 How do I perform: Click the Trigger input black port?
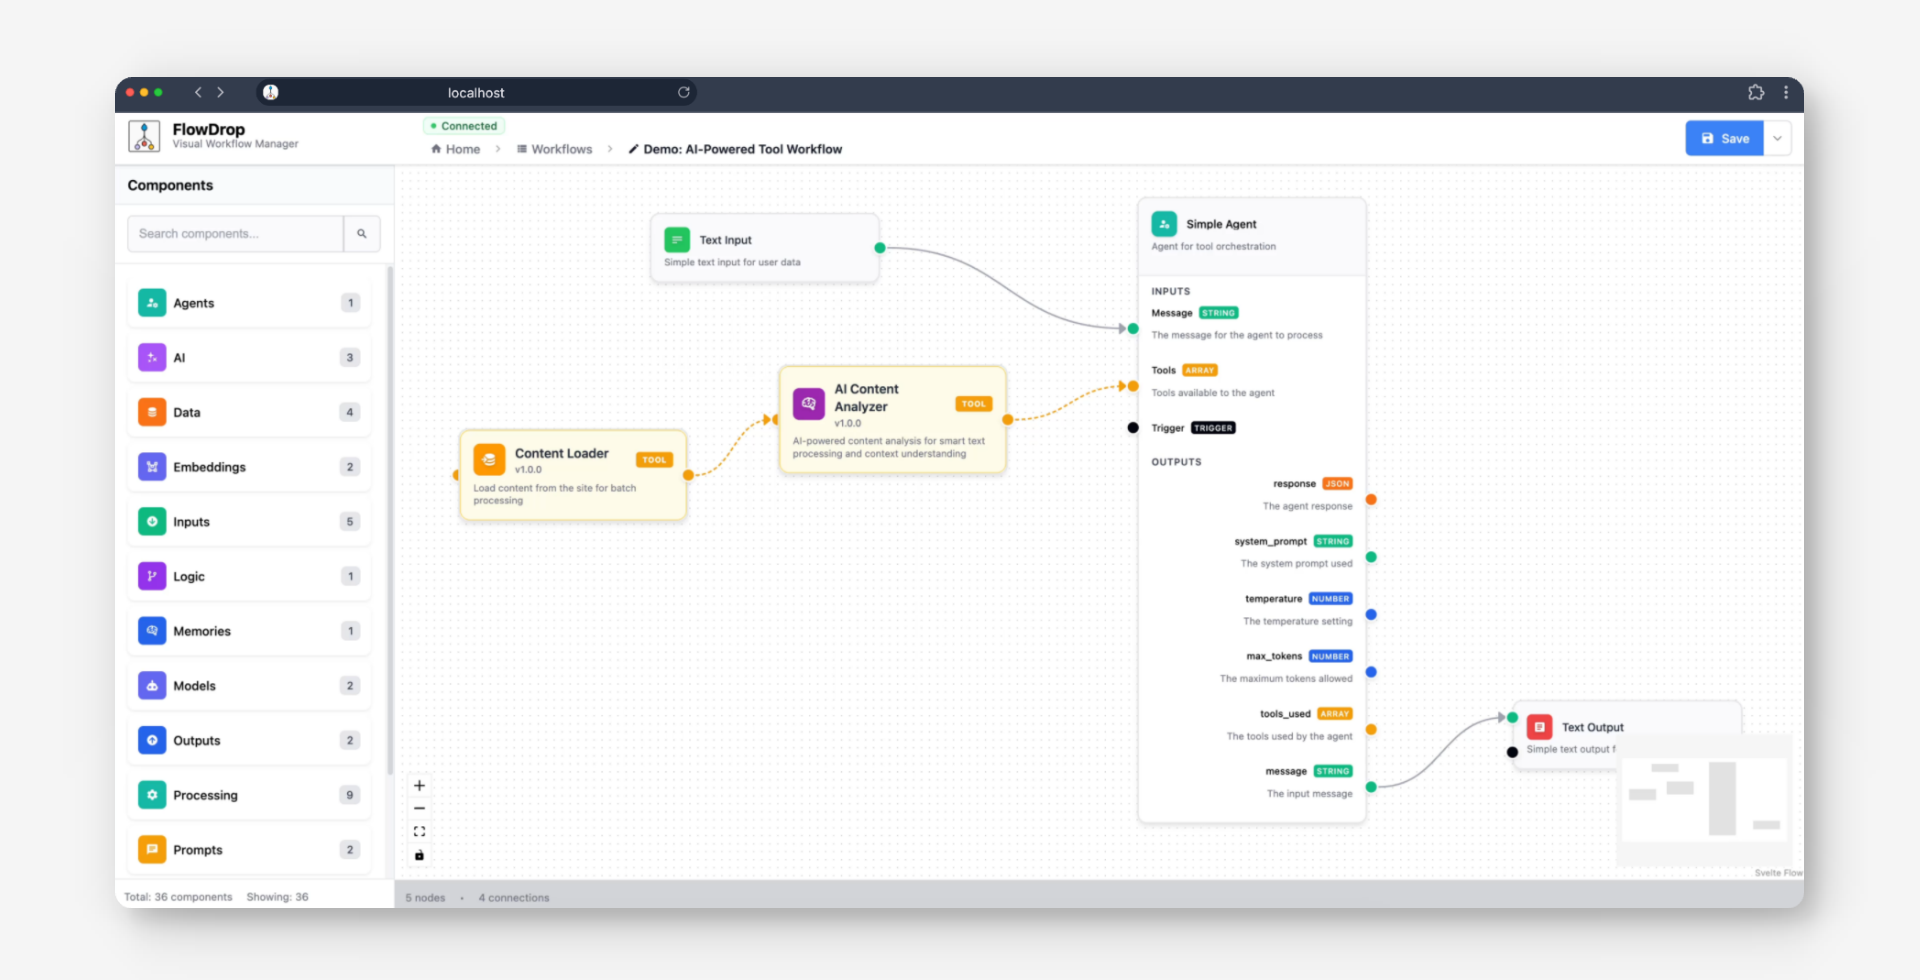click(1133, 428)
